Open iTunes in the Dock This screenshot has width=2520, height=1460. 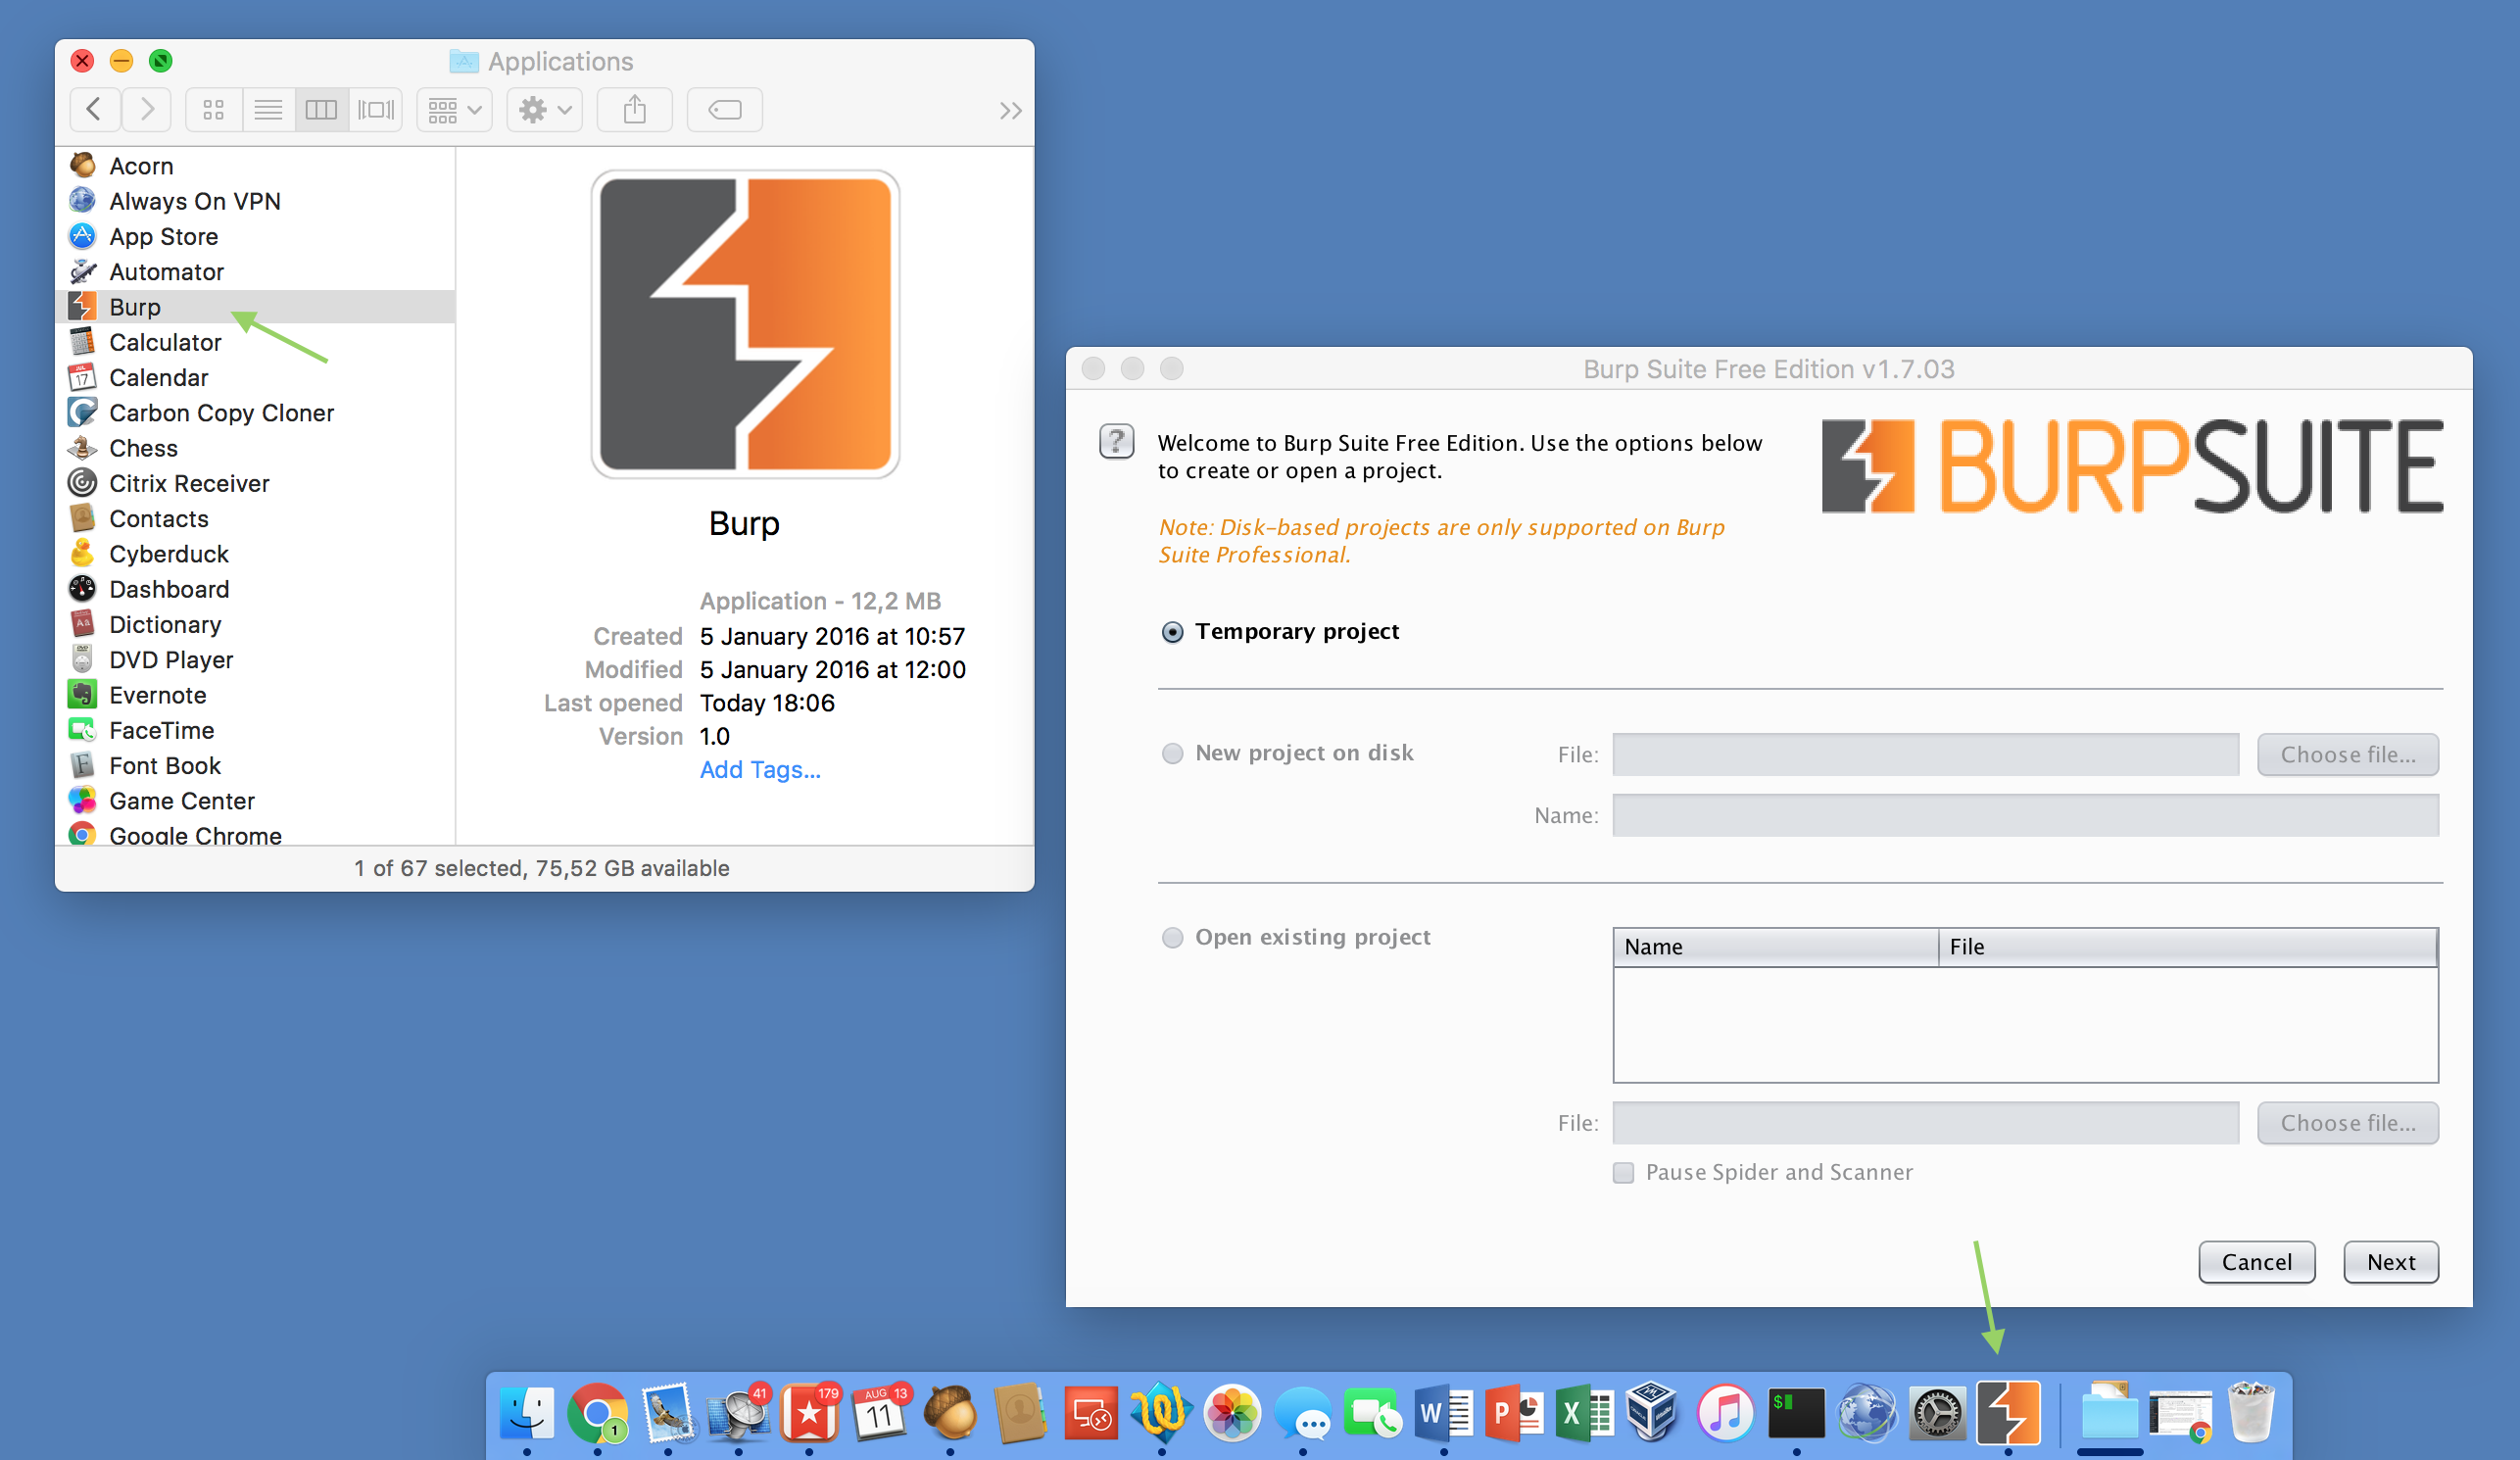[1726, 1414]
